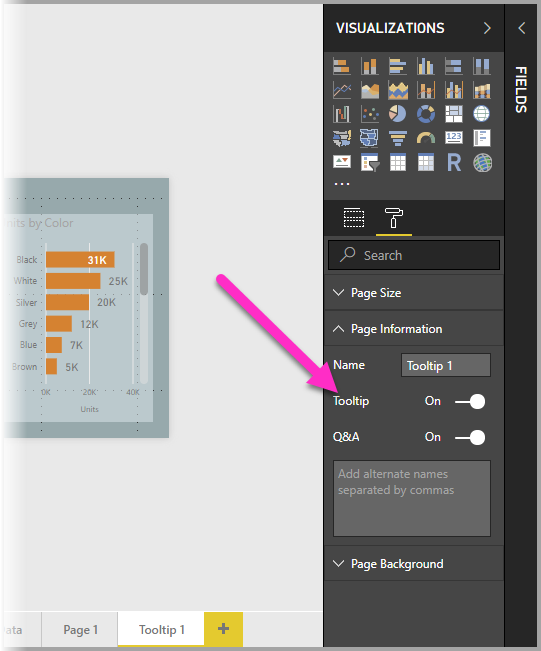Viewport: 541px width, 651px height.
Task: Open the ellipsis to import custom visuals
Action: pos(342,184)
